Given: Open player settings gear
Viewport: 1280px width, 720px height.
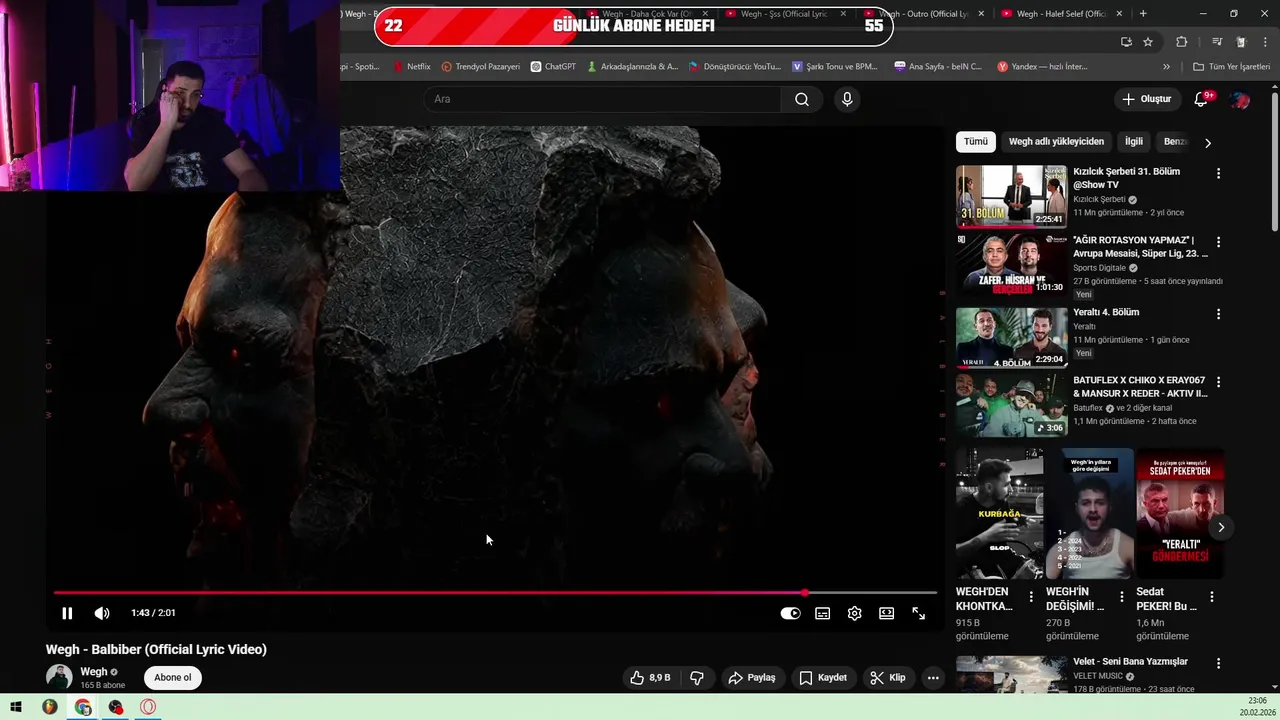Looking at the screenshot, I should pos(854,613).
